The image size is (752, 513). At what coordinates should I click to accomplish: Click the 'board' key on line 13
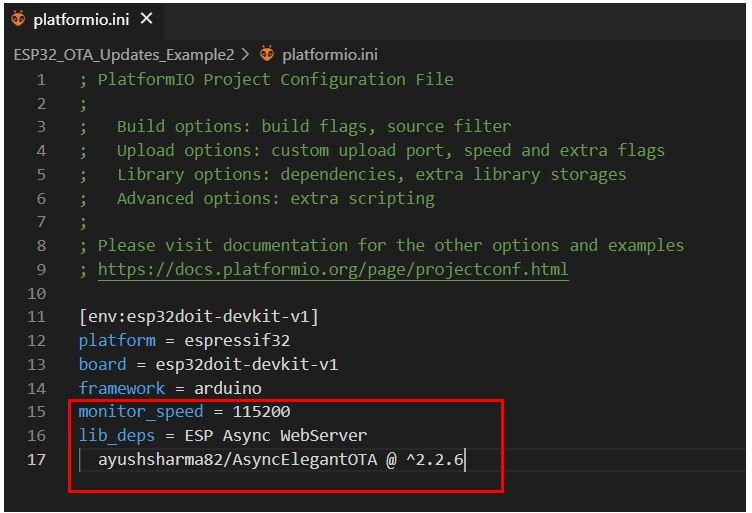(x=103, y=364)
